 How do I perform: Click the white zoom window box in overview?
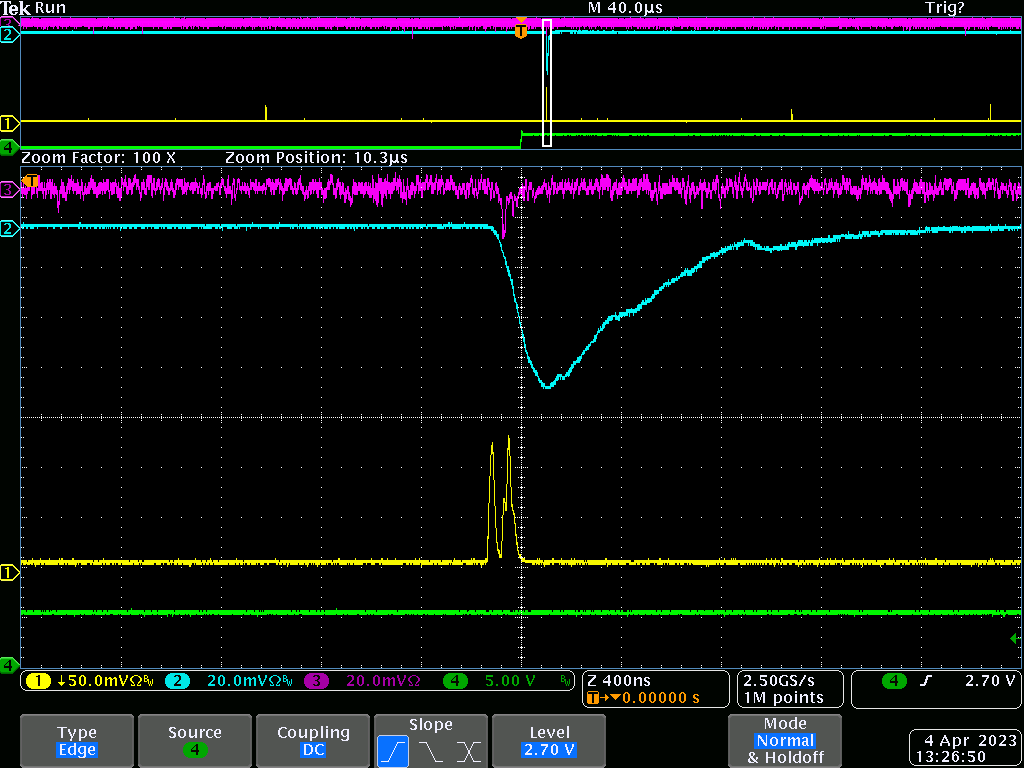click(547, 83)
